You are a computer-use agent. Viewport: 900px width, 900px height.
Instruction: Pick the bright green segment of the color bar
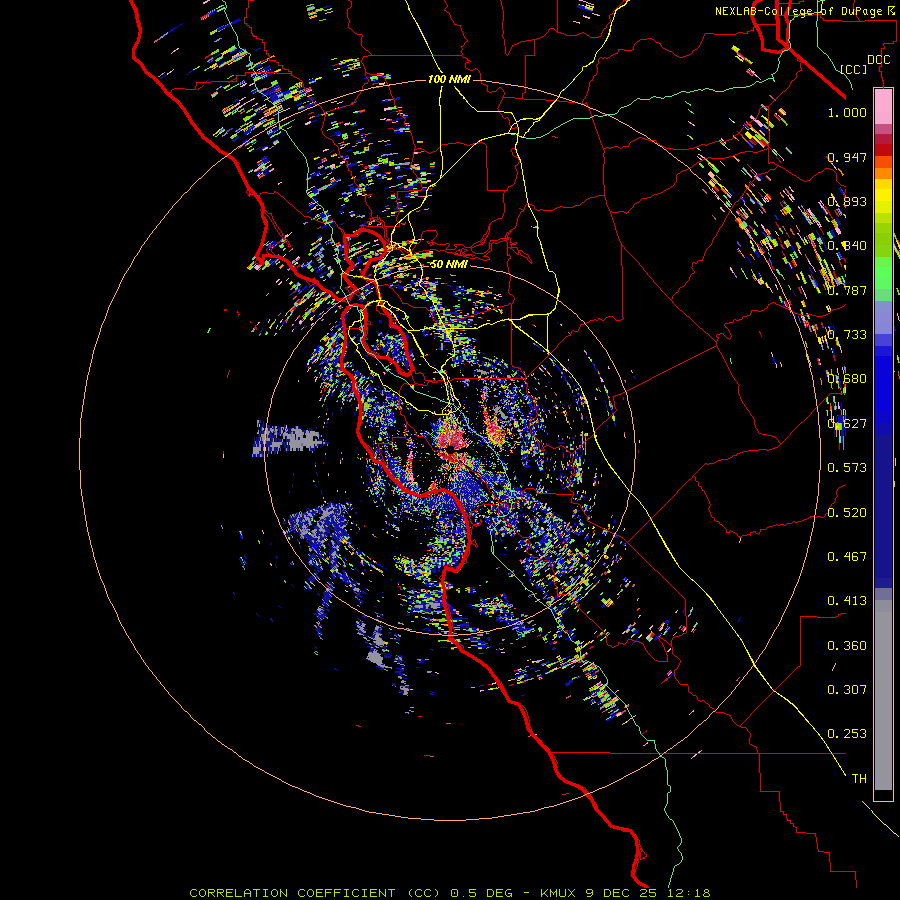tap(883, 273)
